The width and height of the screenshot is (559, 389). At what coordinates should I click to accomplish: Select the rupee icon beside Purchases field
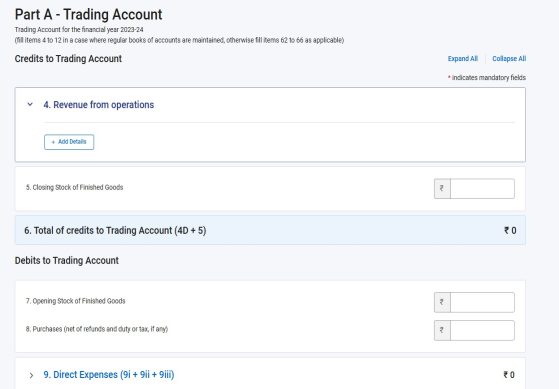[442, 331]
